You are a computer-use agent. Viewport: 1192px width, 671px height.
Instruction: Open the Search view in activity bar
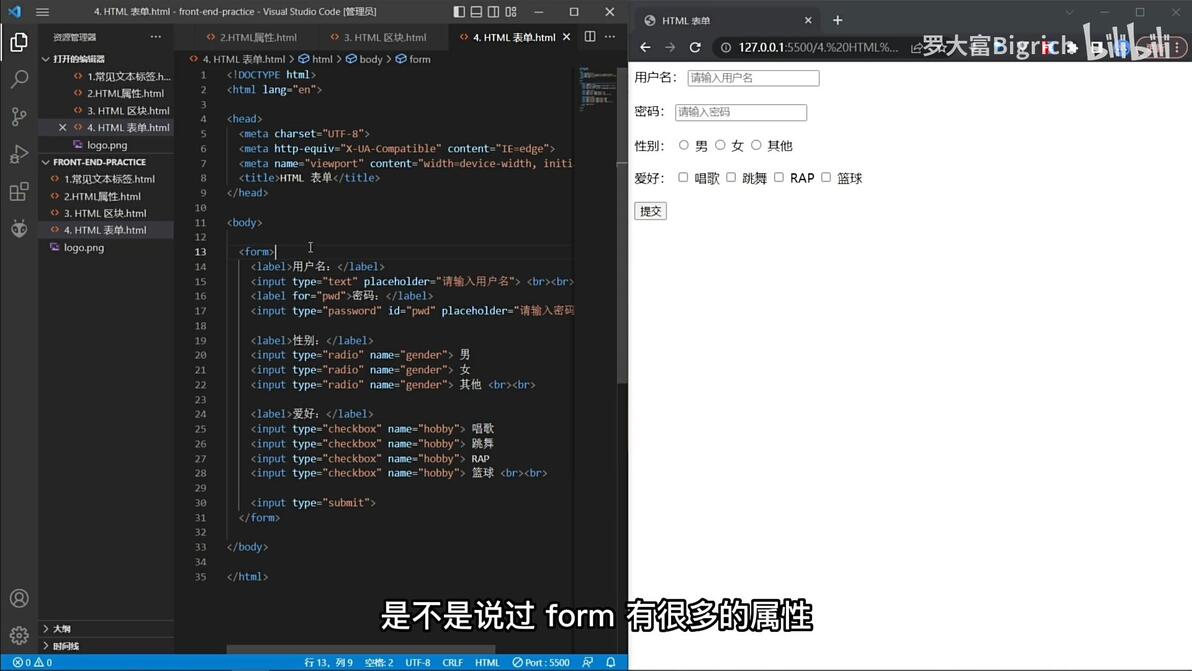19,79
